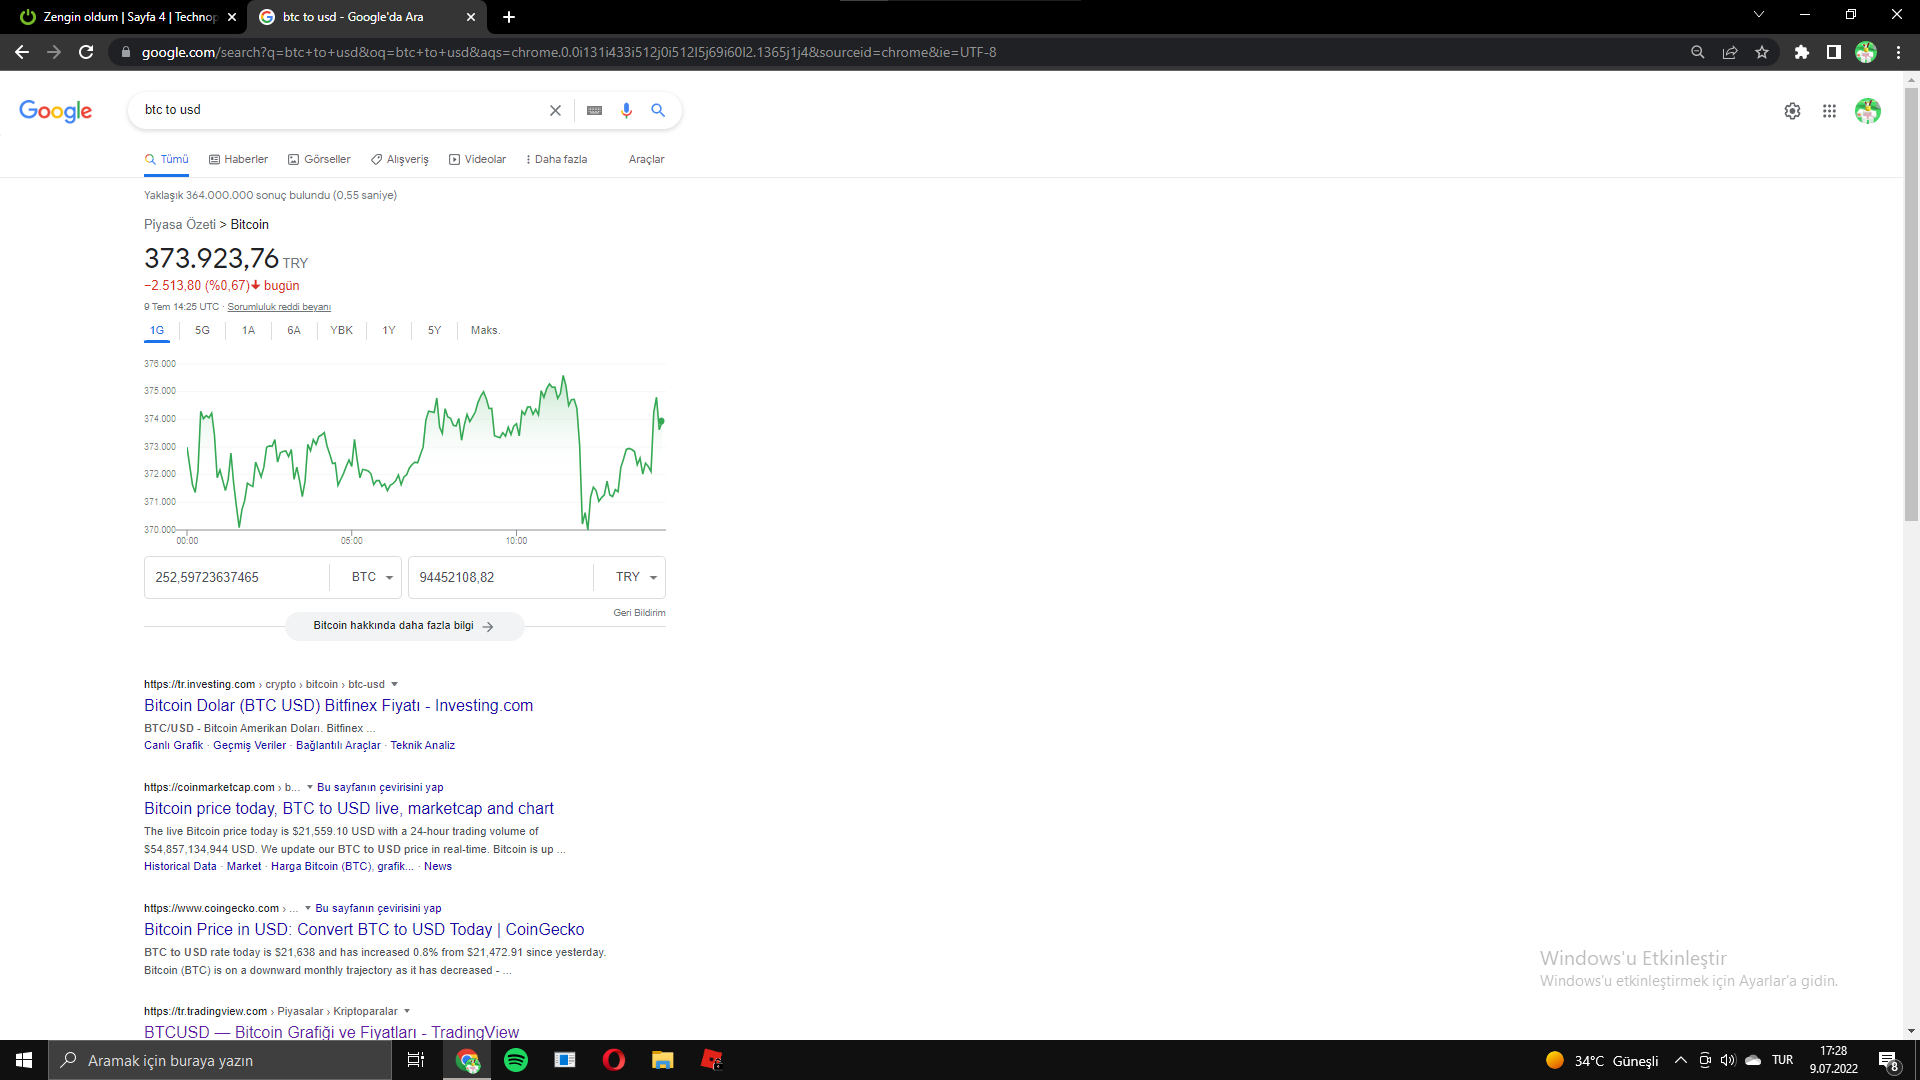Show the Maks. chart range

coord(485,330)
